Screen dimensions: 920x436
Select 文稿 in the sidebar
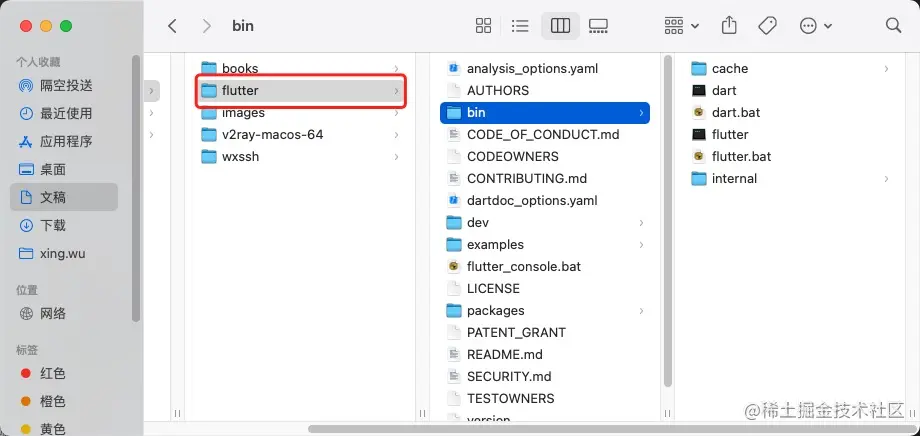point(64,197)
